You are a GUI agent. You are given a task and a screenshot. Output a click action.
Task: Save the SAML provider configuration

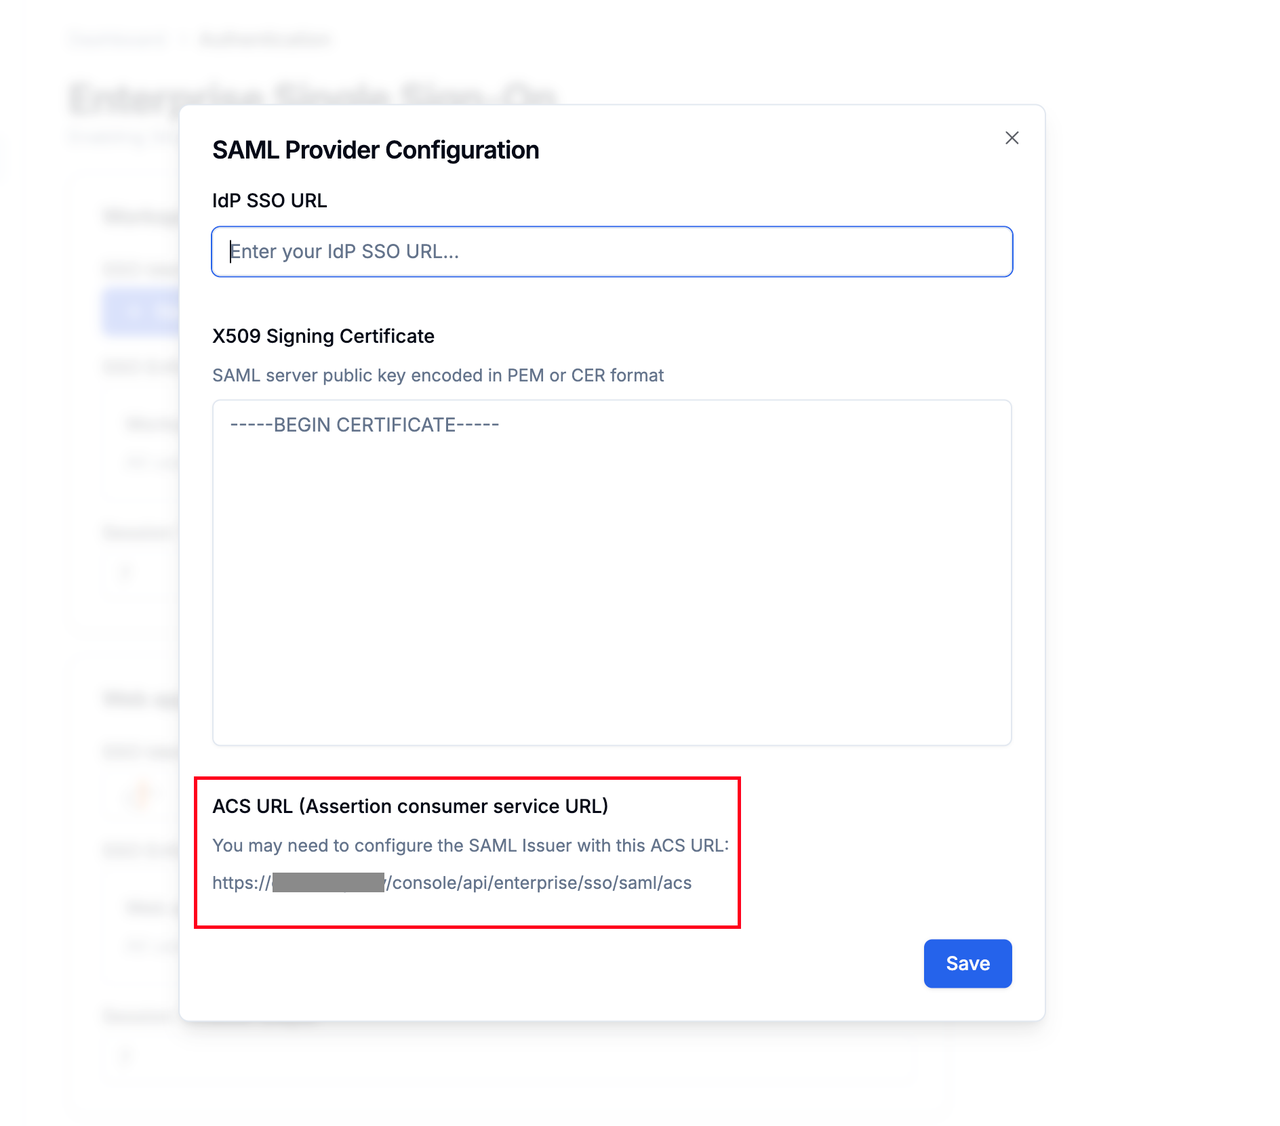point(968,963)
